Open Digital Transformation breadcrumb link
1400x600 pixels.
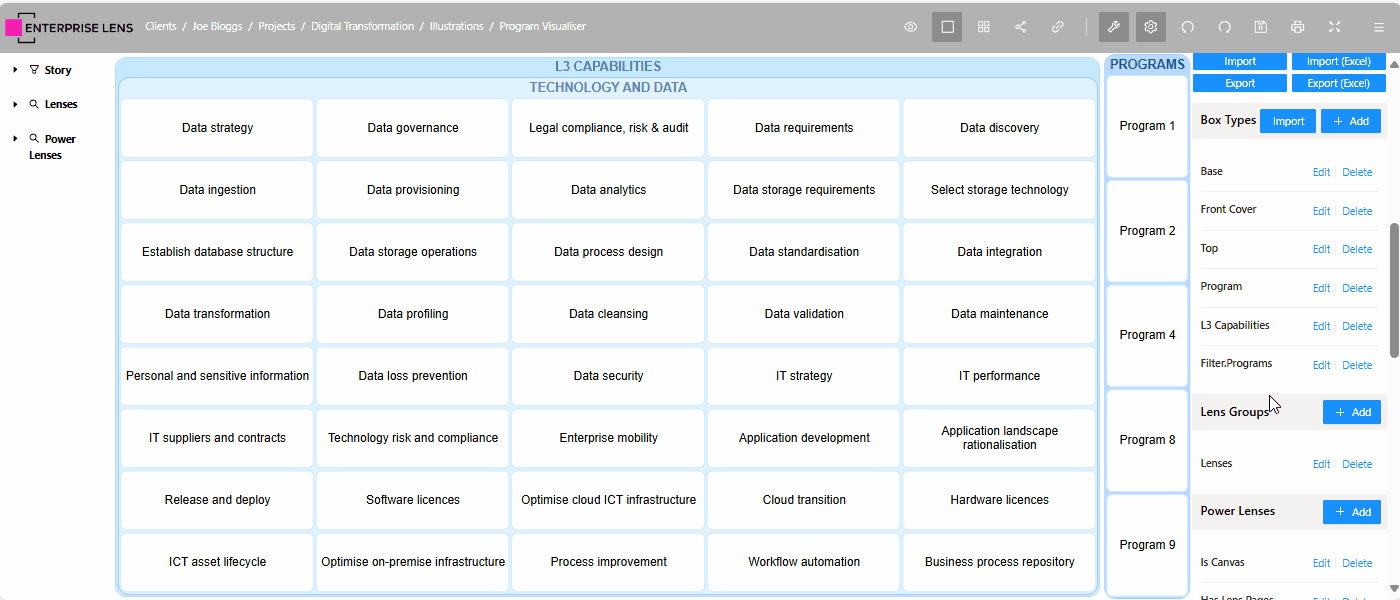coord(362,27)
